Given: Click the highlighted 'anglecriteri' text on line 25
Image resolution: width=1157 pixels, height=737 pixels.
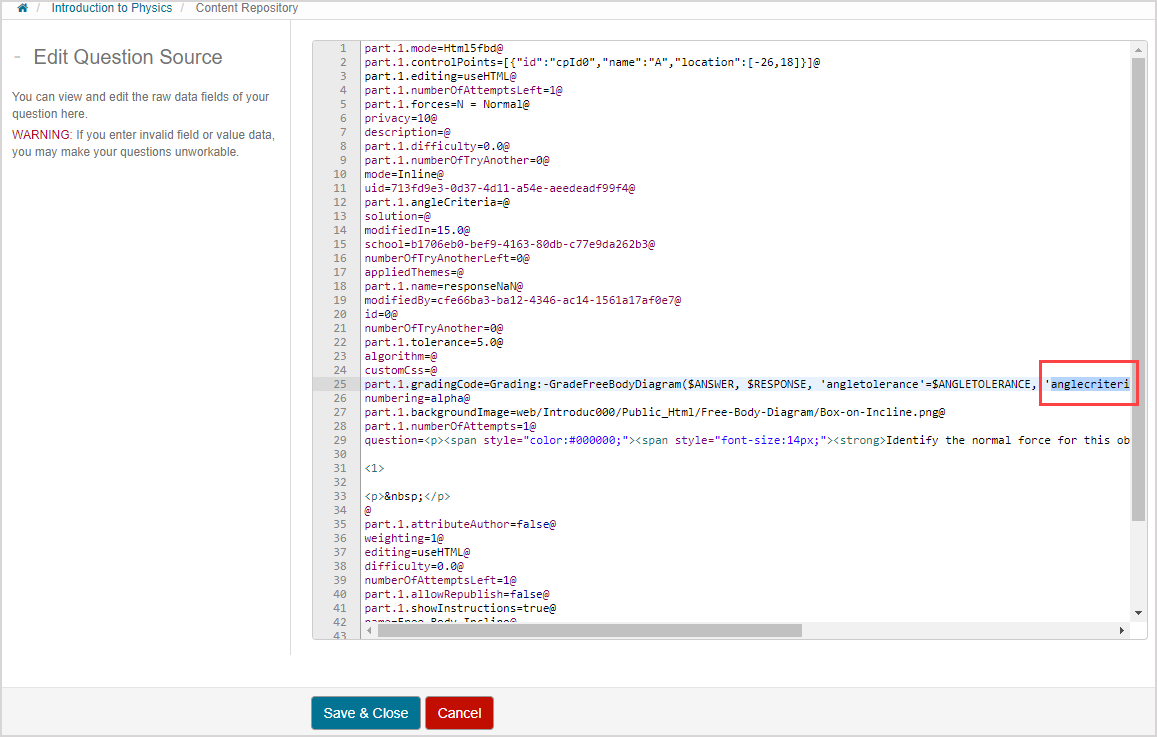Looking at the screenshot, I should pyautogui.click(x=1089, y=384).
